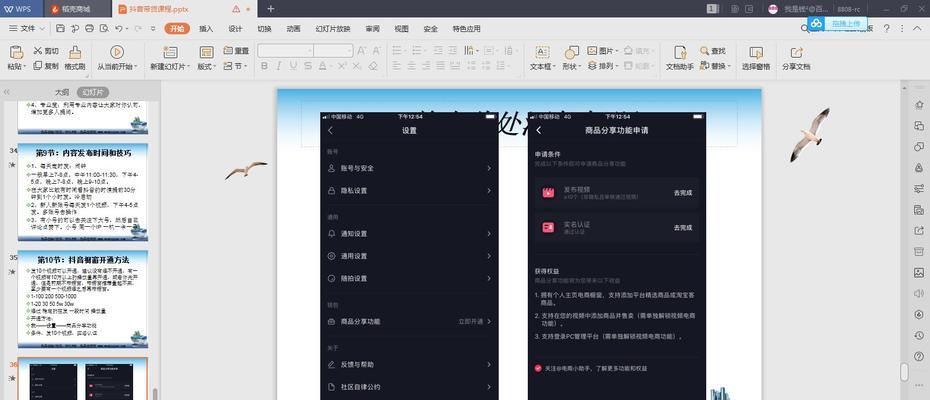Open the font size dropdown
The height and width of the screenshot is (400, 930).
click(348, 51)
